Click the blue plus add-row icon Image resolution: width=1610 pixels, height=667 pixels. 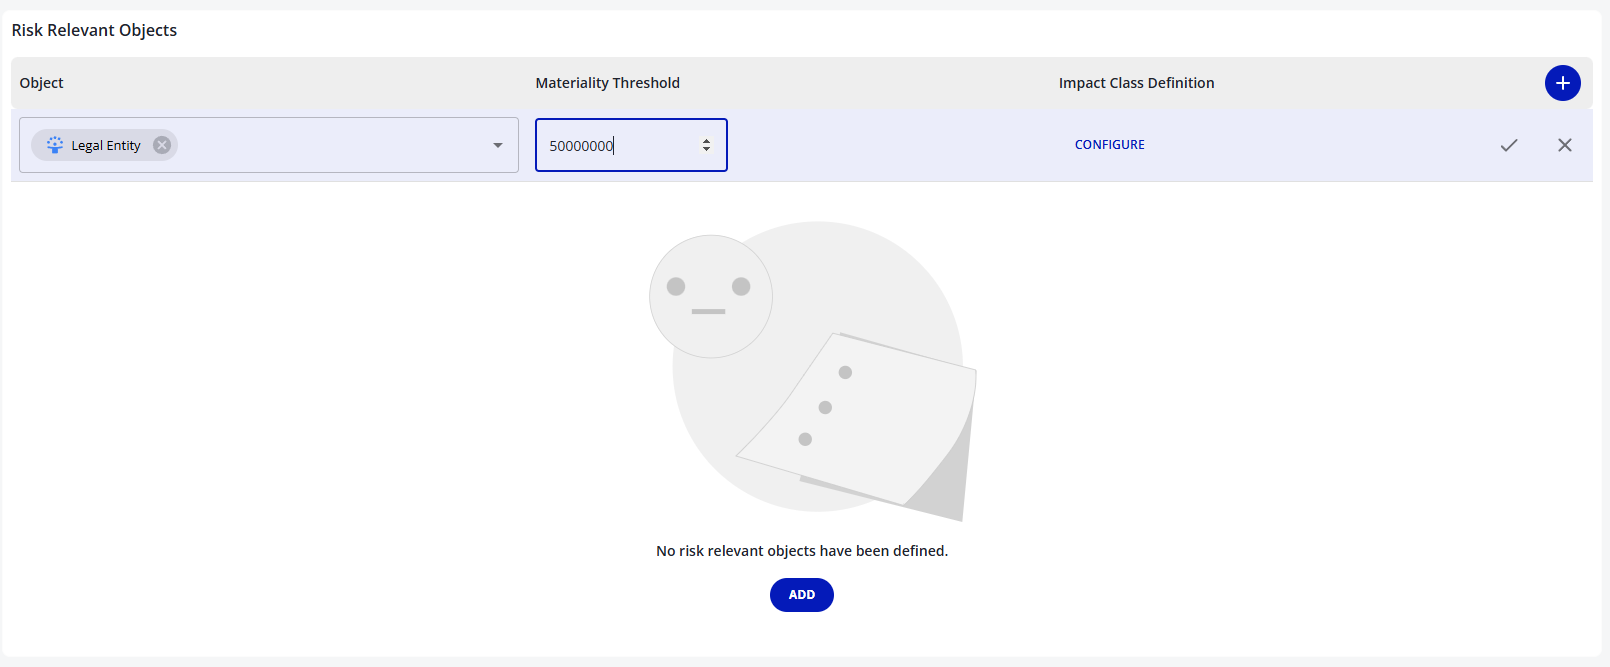click(1562, 83)
